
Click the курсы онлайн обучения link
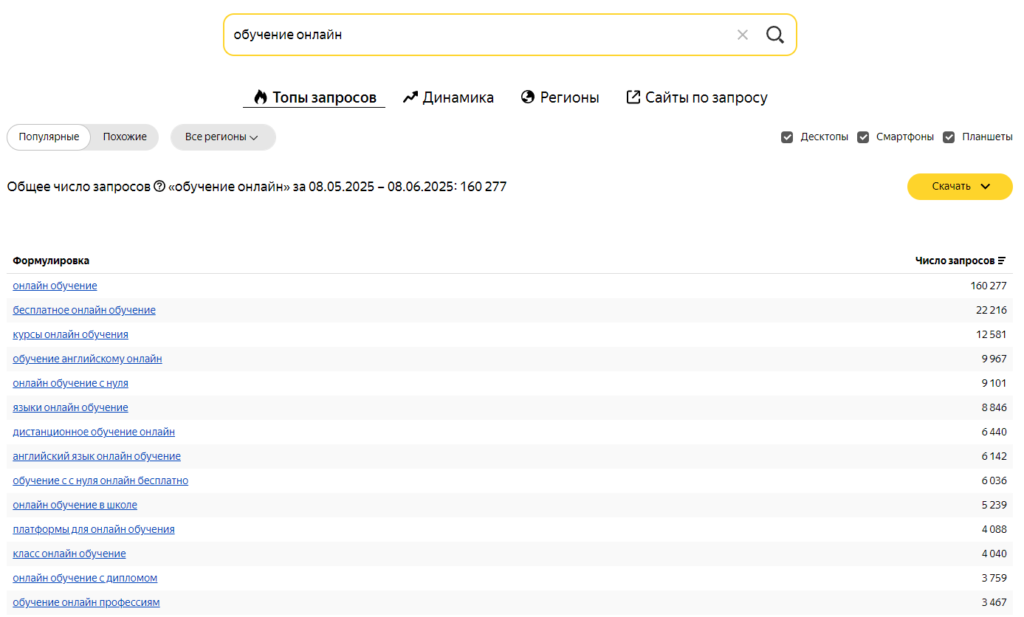tap(70, 335)
